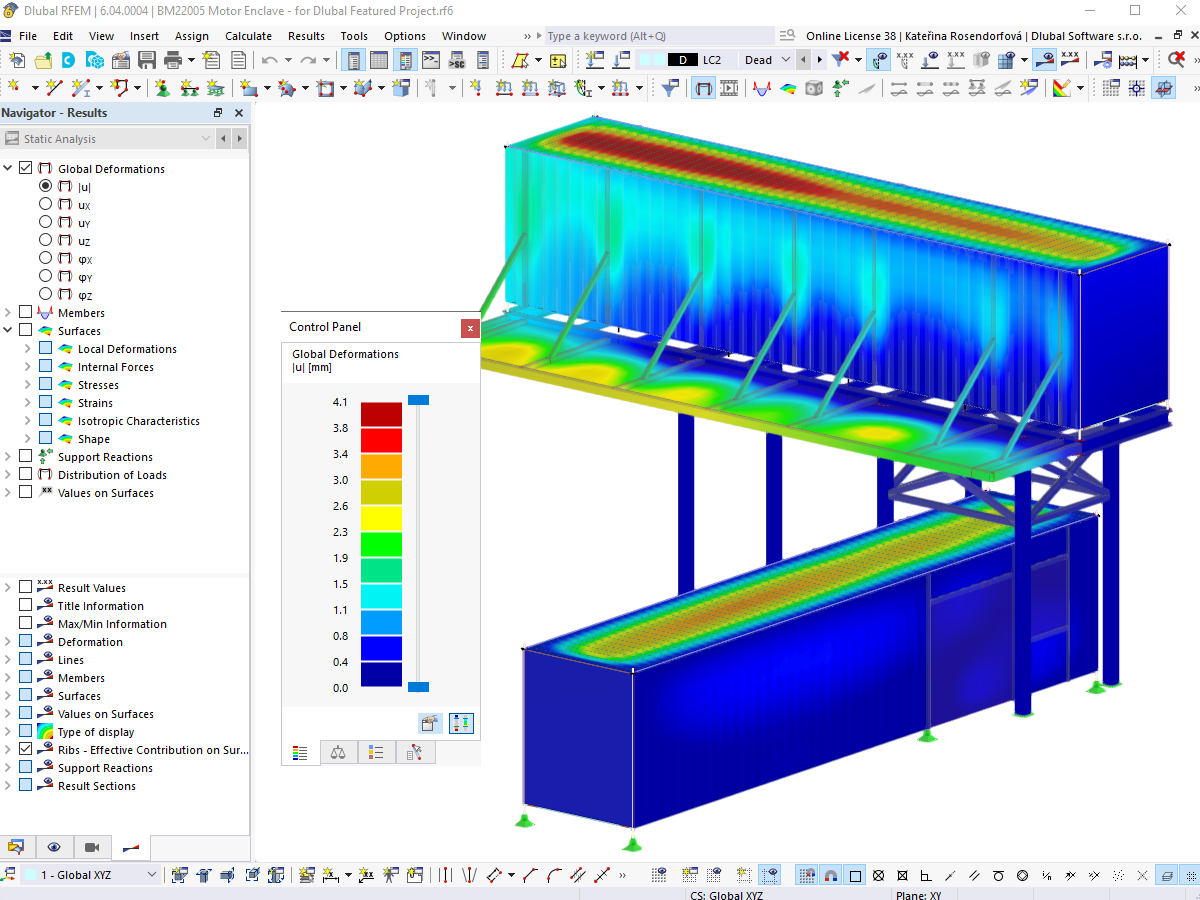Viewport: 1200px width, 900px height.
Task: Toggle Ribs - Effective Contribution checkbox
Action: (26, 749)
